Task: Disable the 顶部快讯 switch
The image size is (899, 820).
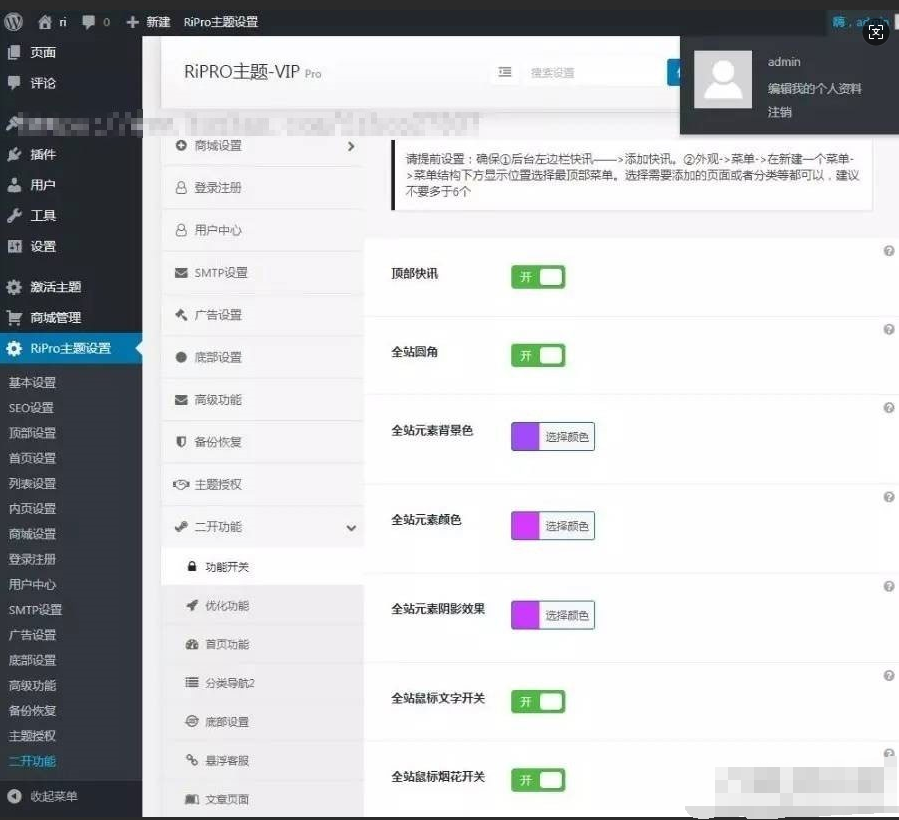Action: coord(538,274)
